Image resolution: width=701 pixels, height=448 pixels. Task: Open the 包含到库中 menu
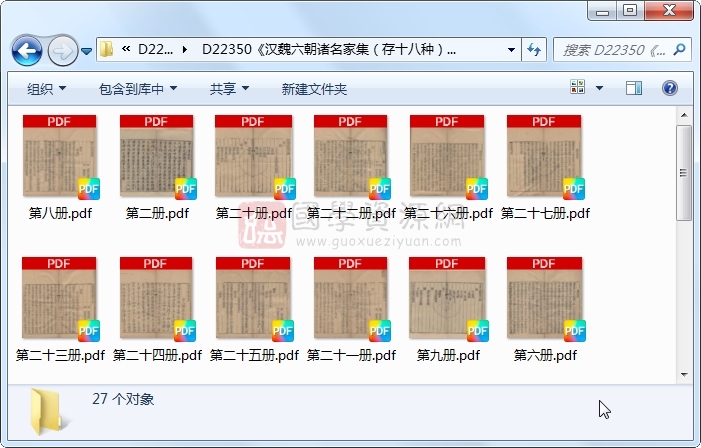pyautogui.click(x=138, y=89)
